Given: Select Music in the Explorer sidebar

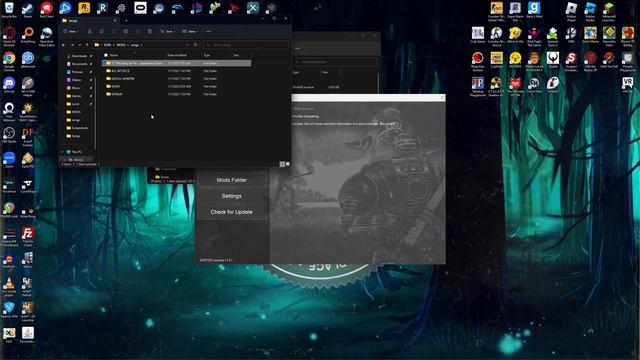Looking at the screenshot, I should (76, 88).
